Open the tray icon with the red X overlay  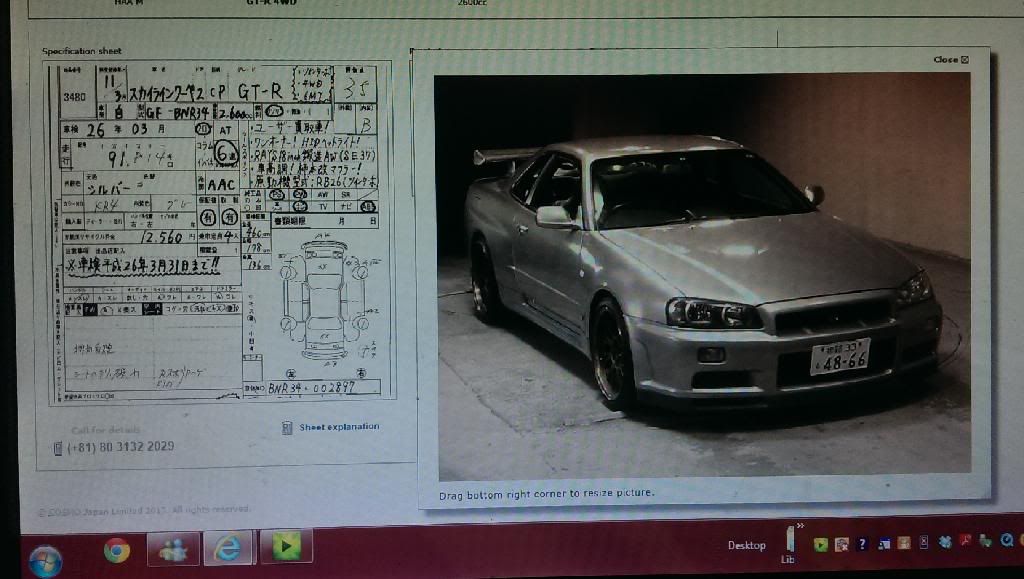(x=841, y=544)
